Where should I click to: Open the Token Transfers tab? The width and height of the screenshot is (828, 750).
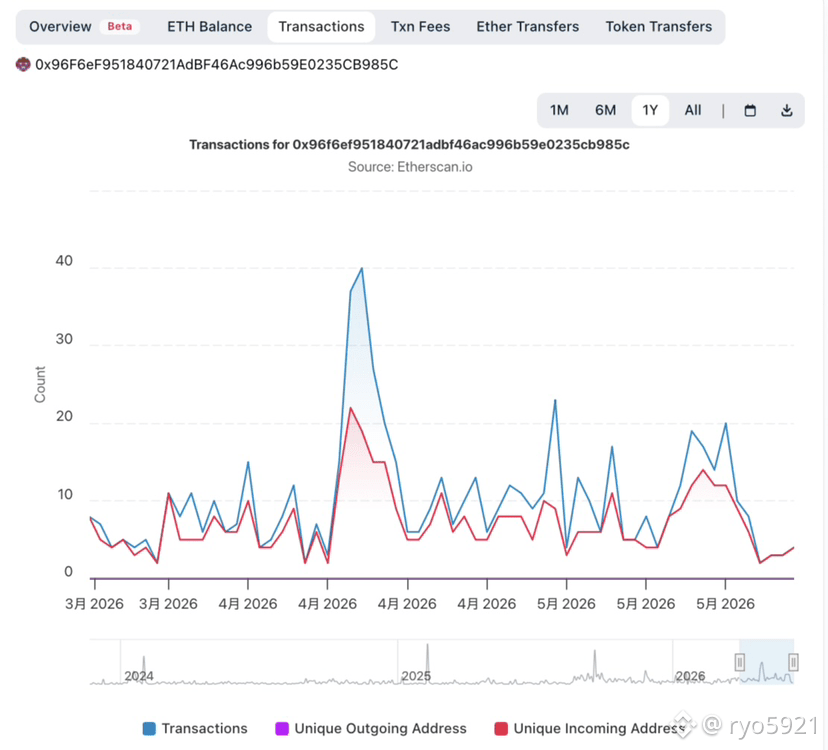click(x=658, y=26)
